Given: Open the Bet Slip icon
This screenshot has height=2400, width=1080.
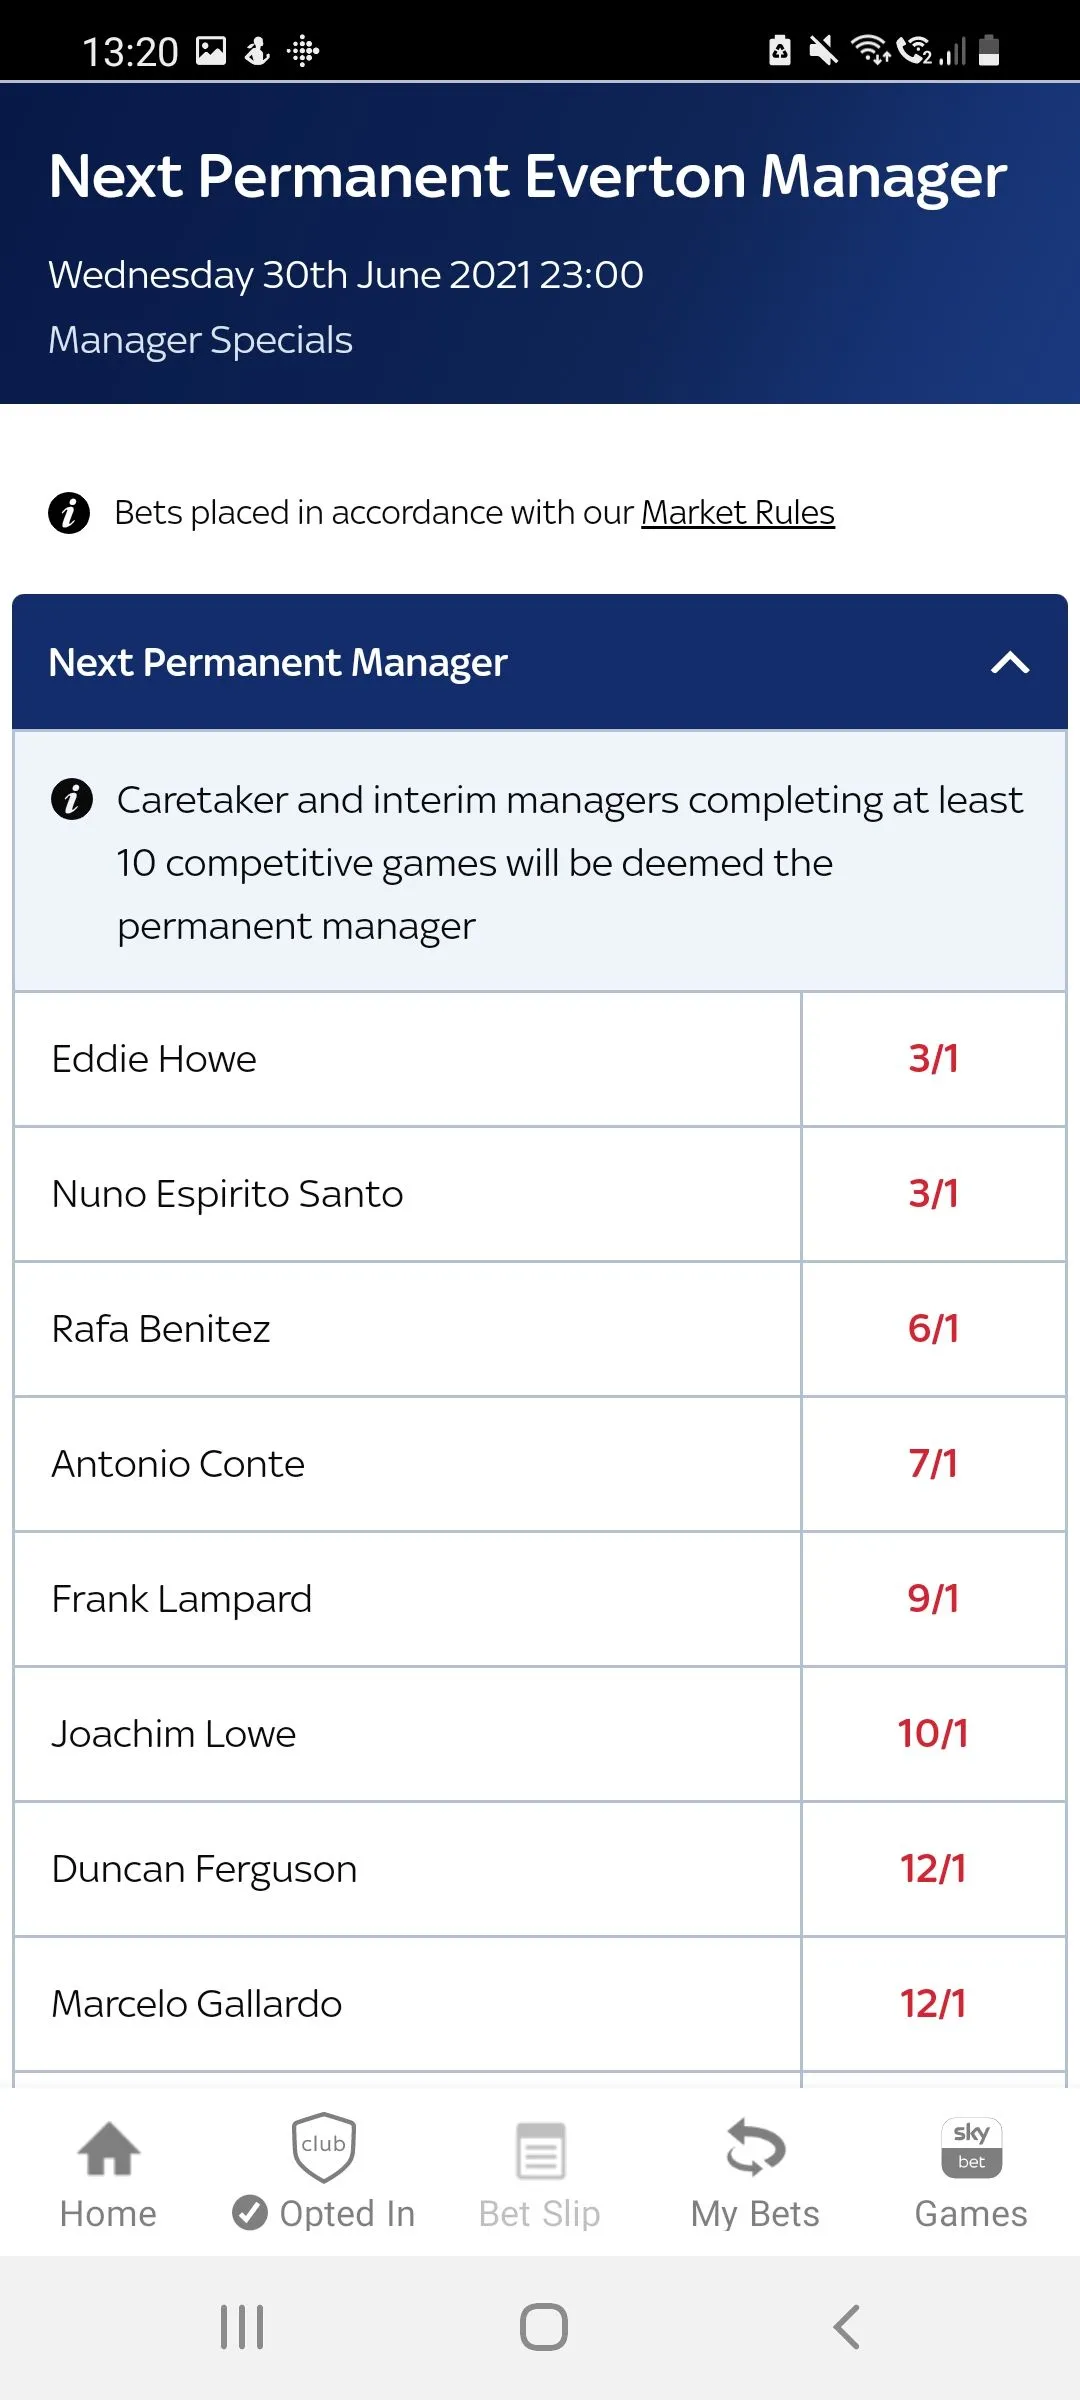Looking at the screenshot, I should [x=540, y=2150].
